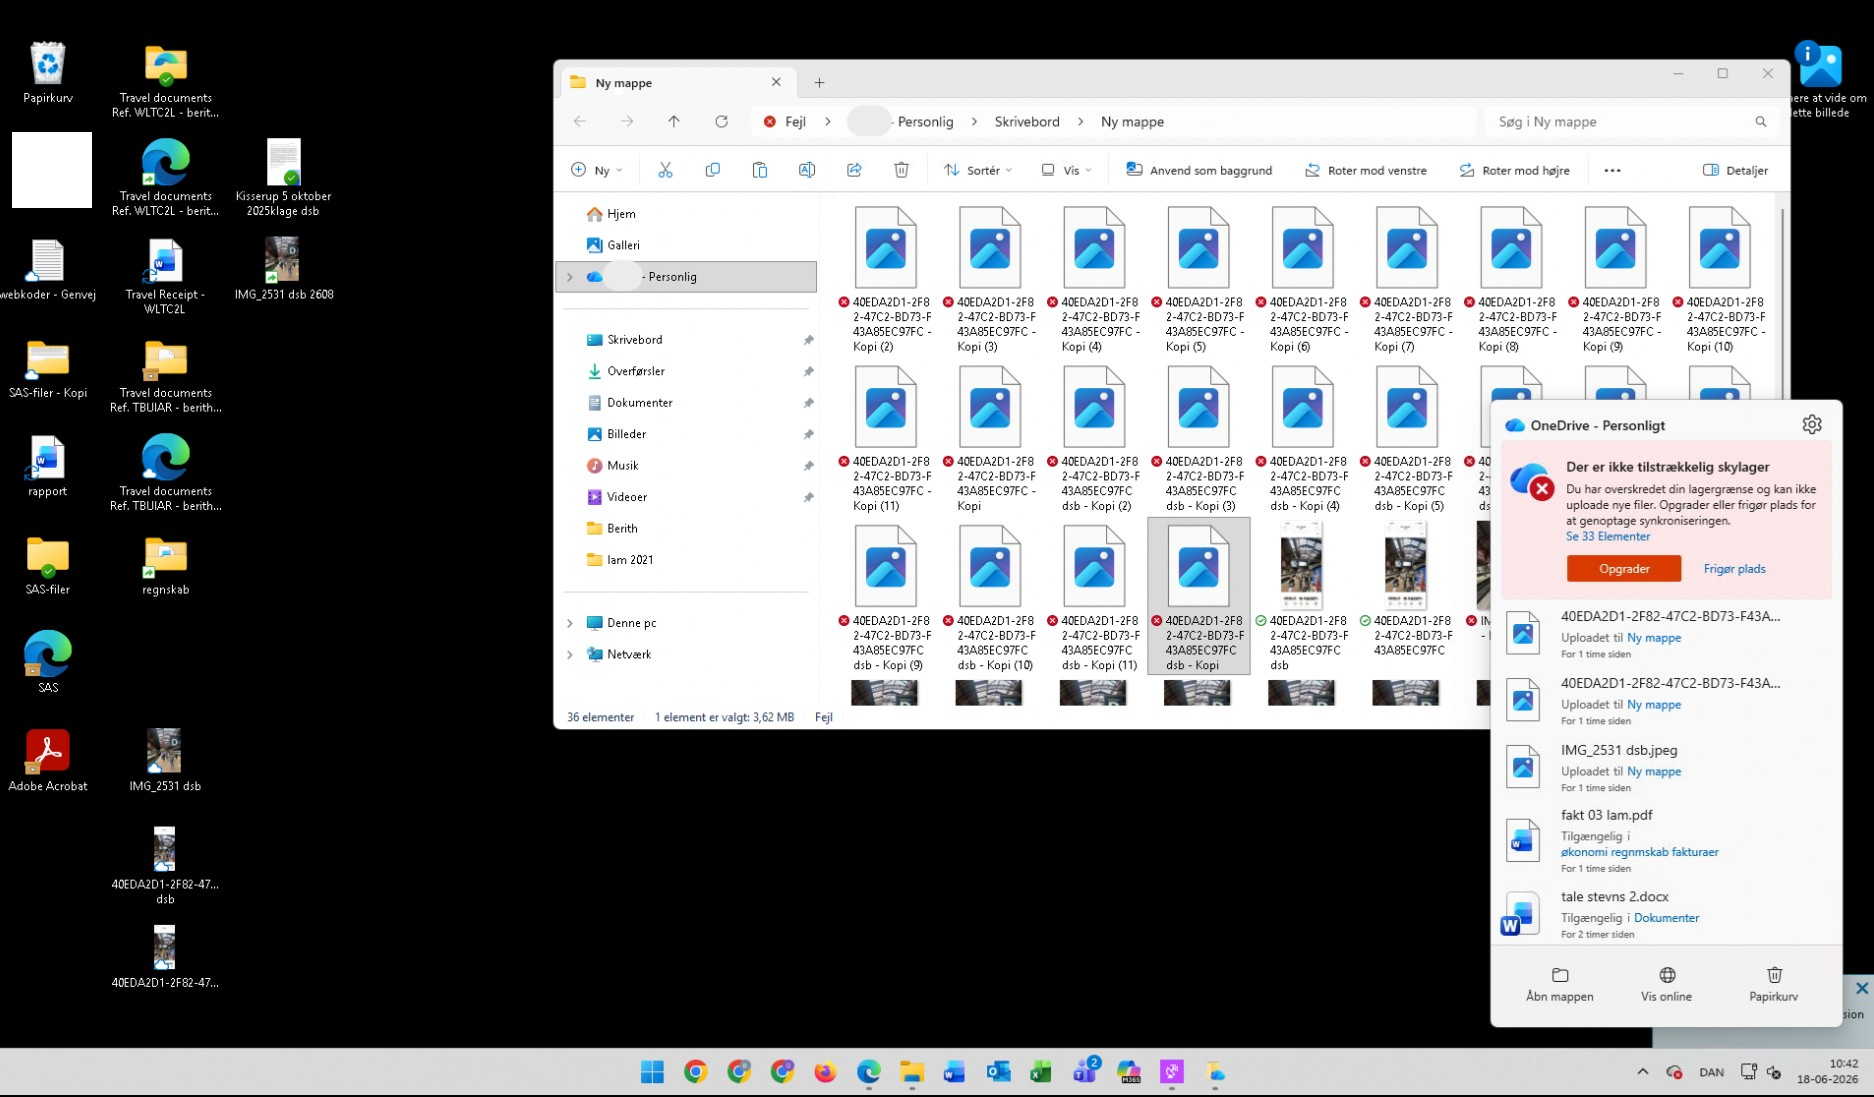Toggle the Detaljer pane button
The image size is (1874, 1097).
[1735, 170]
